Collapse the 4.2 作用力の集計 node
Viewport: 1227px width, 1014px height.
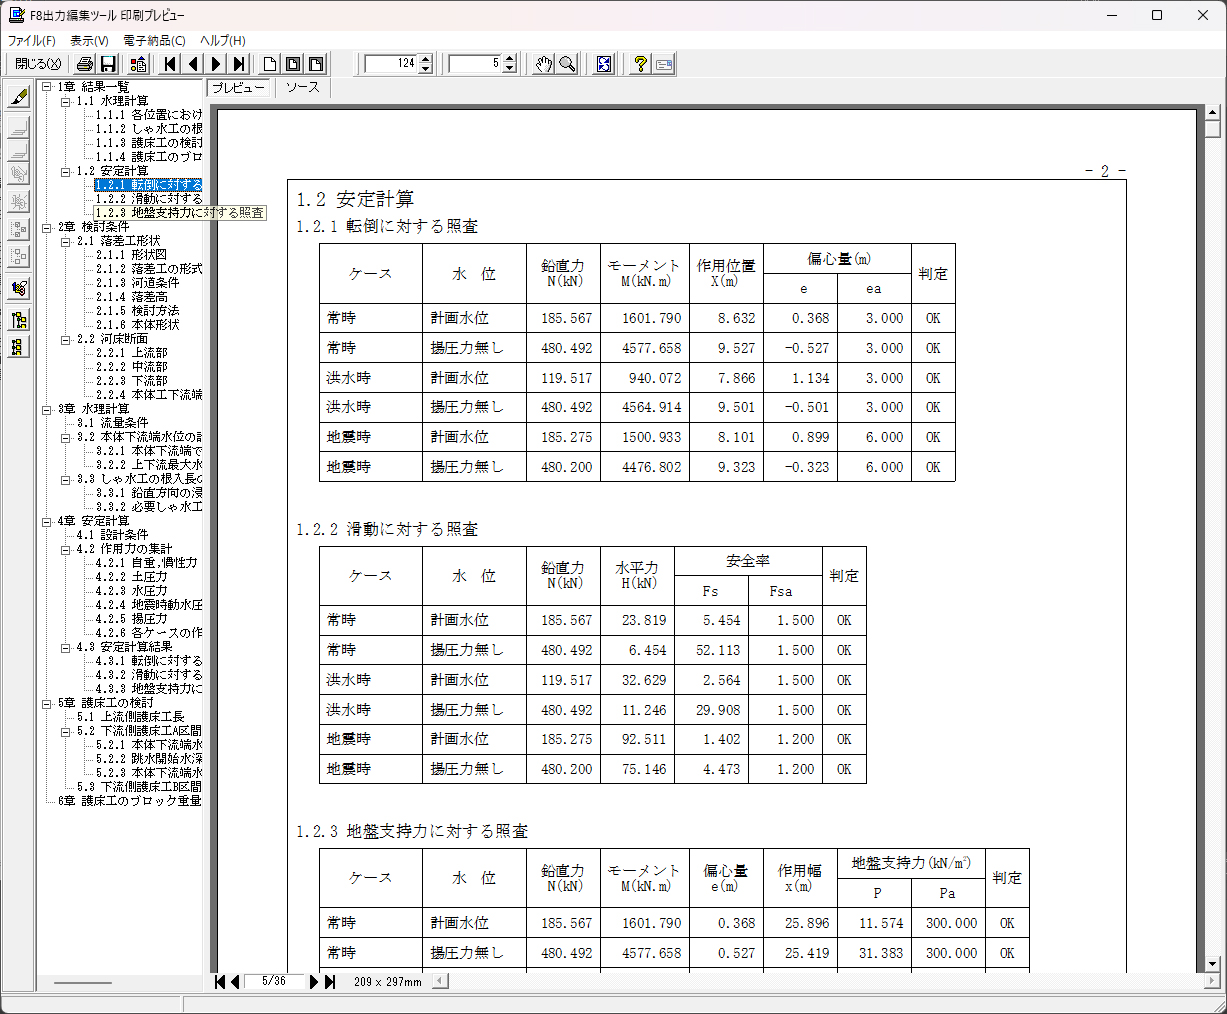66,549
